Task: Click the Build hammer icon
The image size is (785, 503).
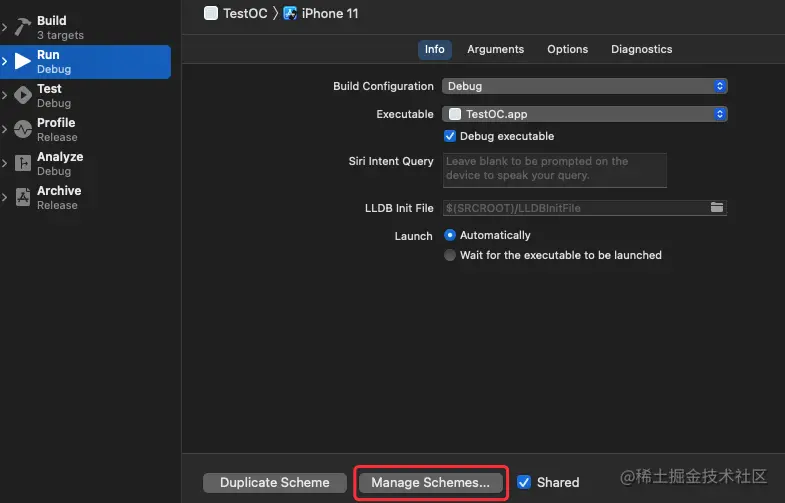Action: coord(23,27)
